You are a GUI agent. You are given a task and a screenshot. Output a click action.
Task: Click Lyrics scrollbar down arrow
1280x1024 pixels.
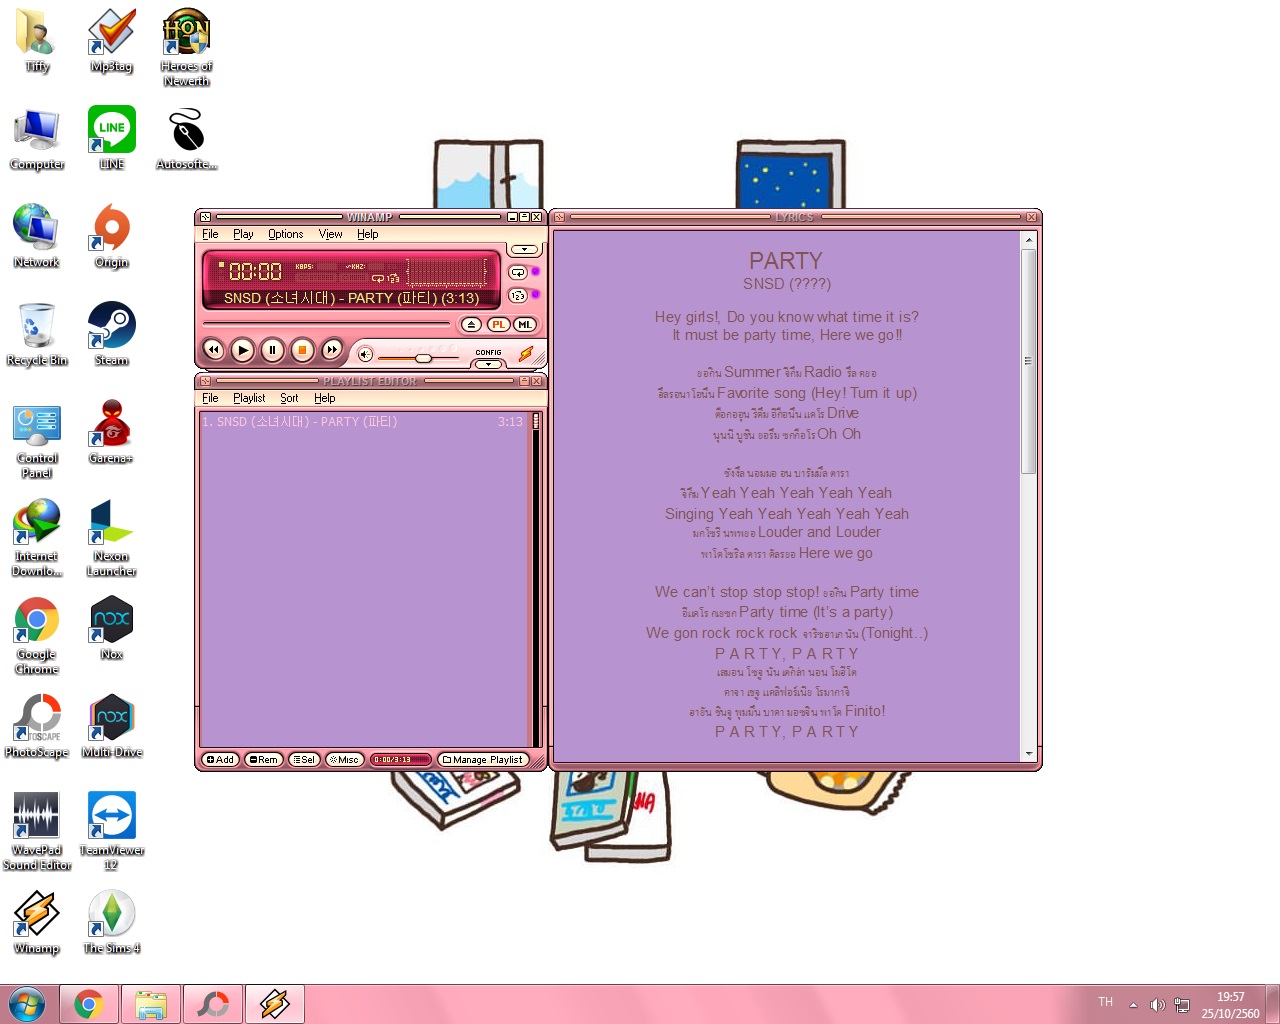pyautogui.click(x=1028, y=753)
